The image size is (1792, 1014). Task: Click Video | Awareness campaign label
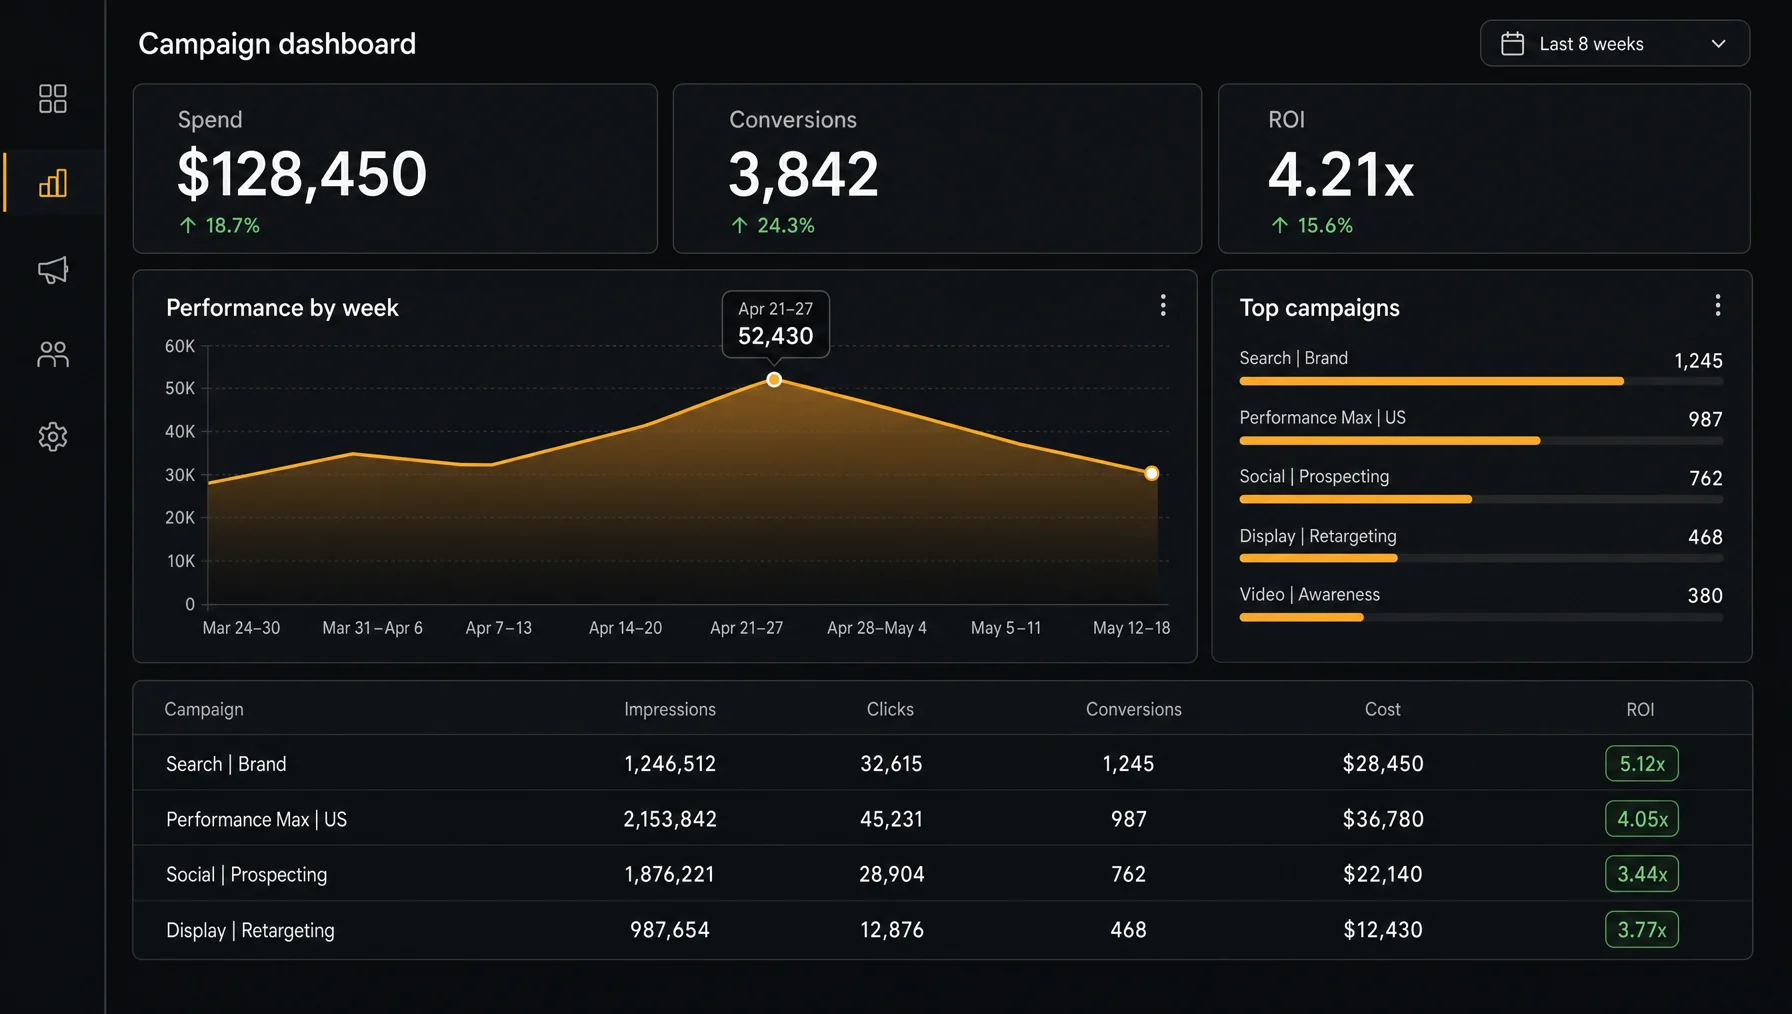point(1309,594)
